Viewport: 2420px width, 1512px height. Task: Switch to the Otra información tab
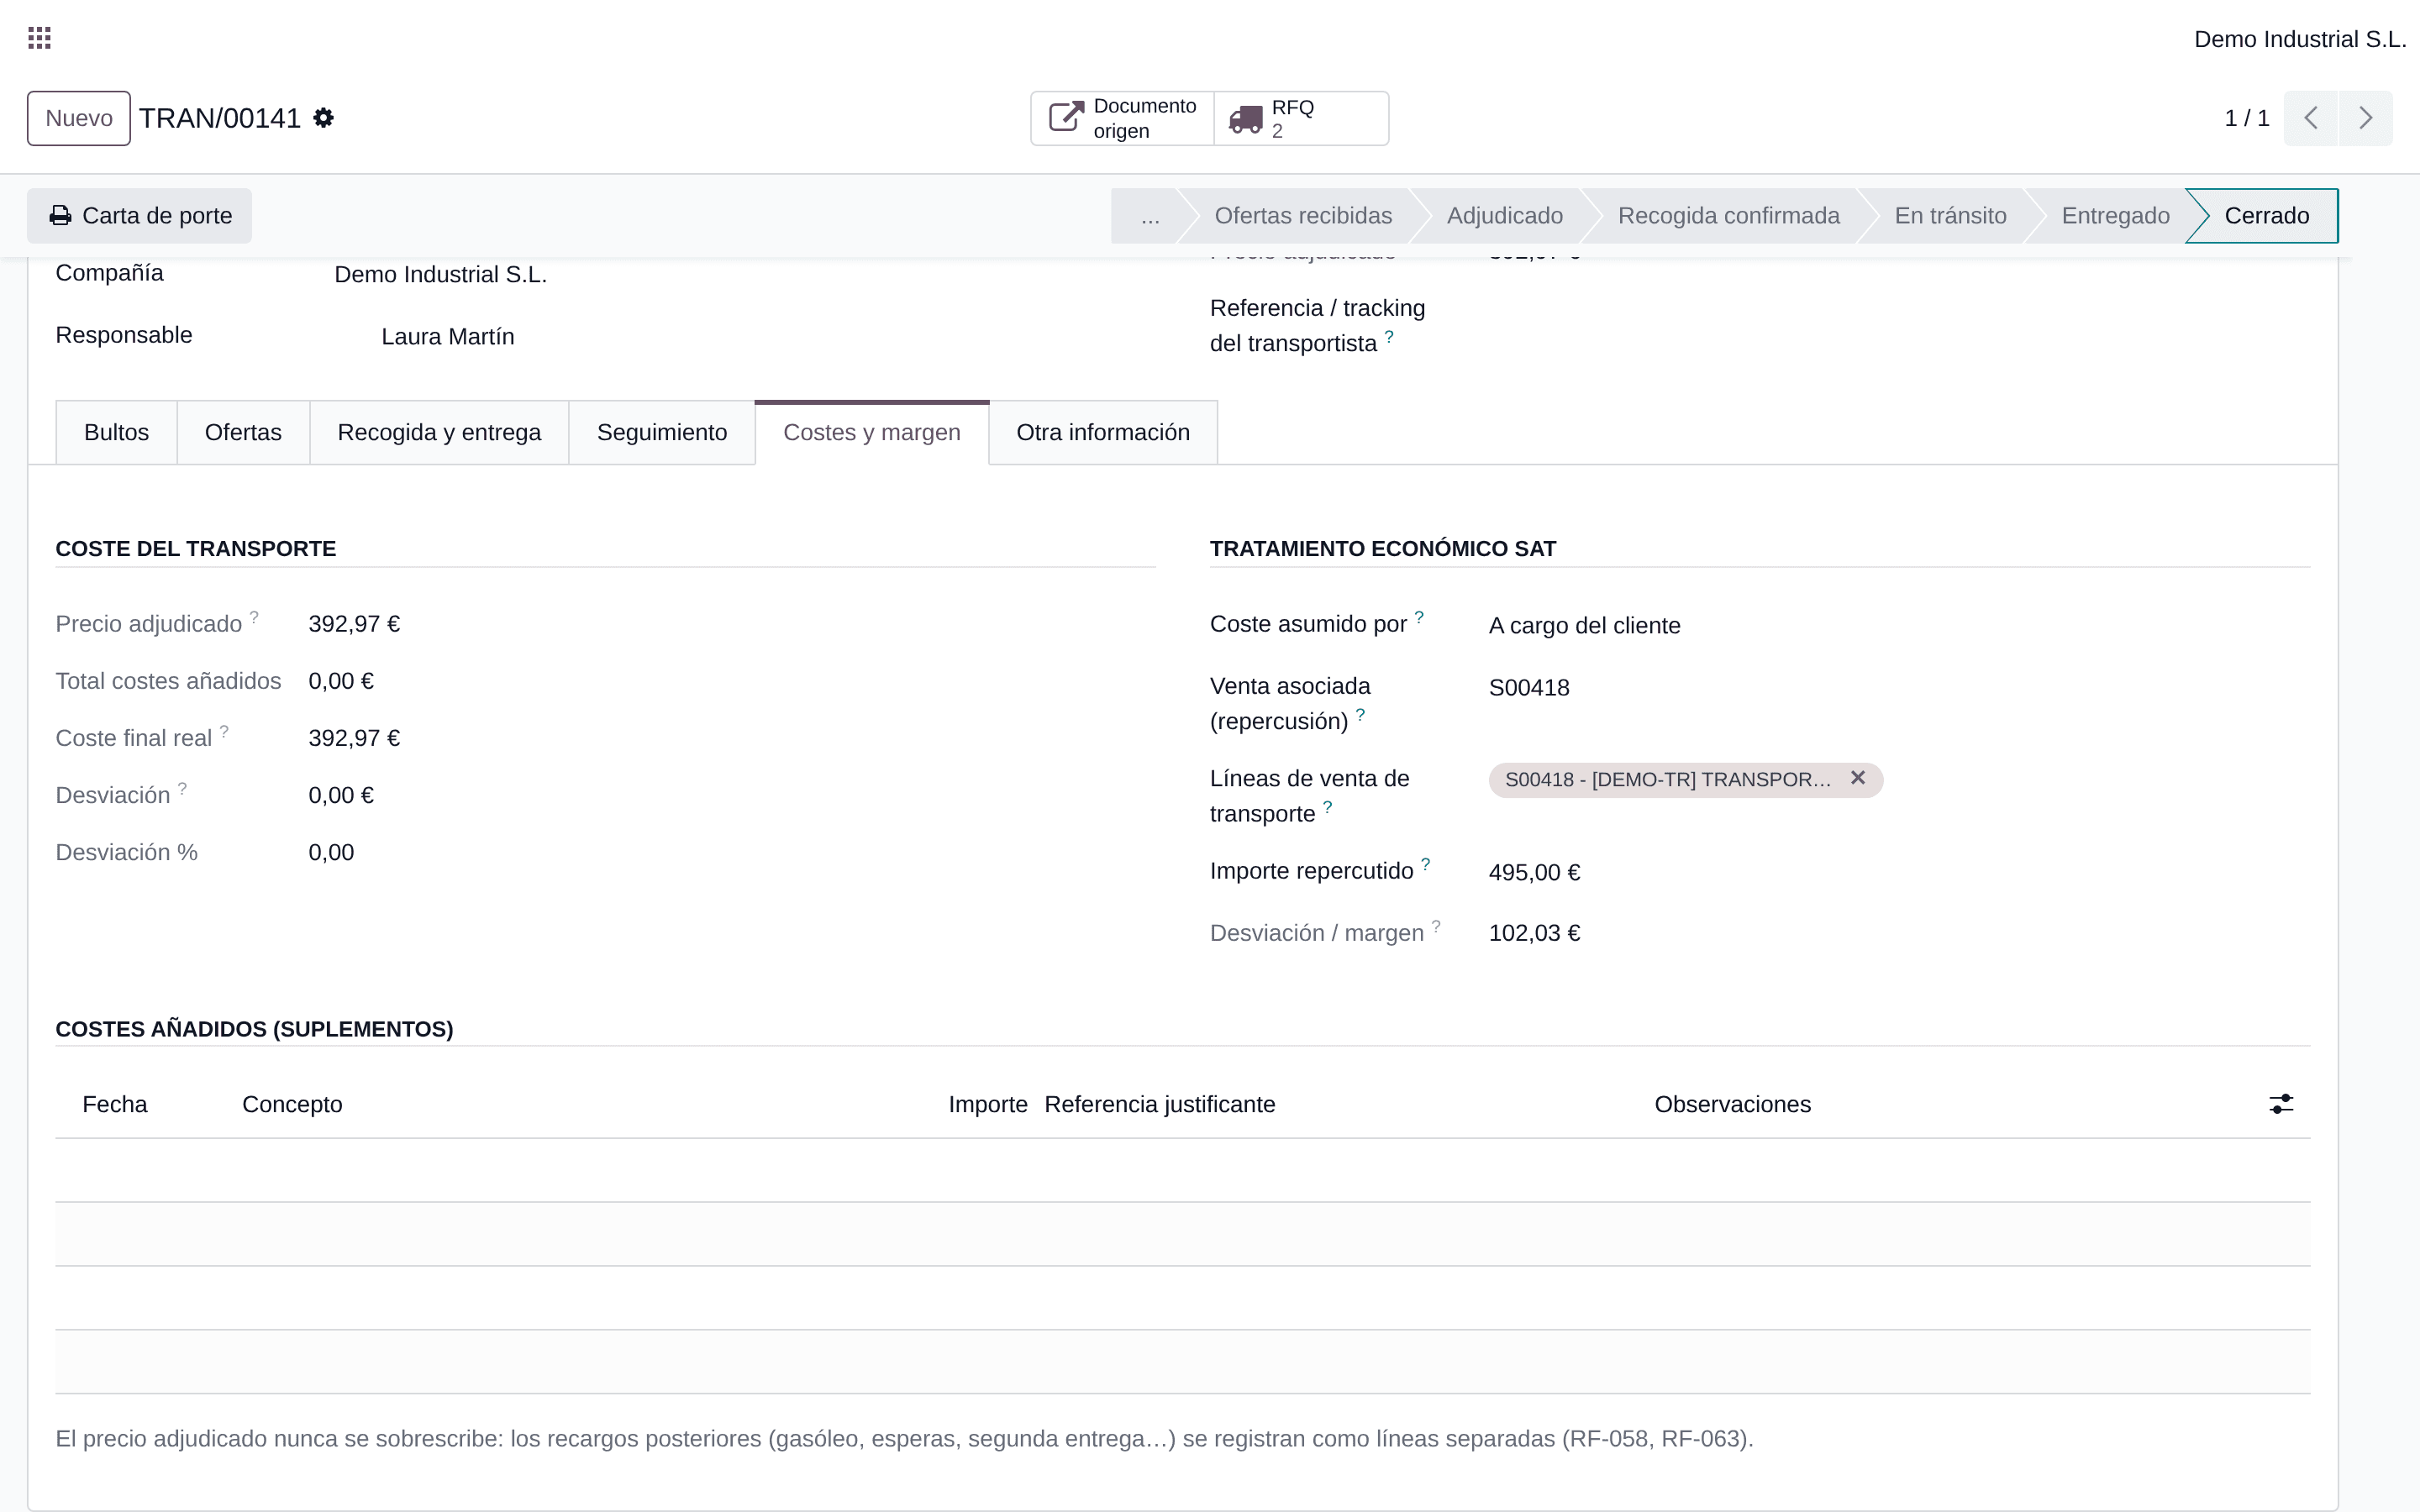point(1103,433)
